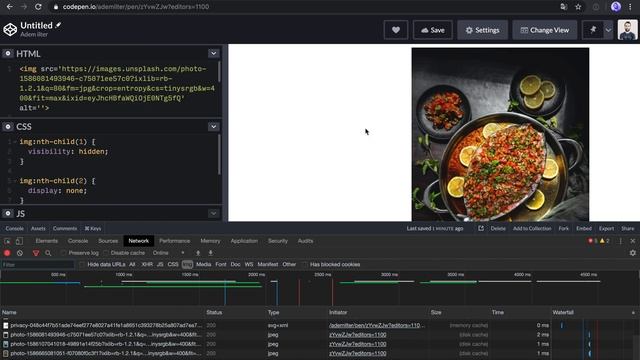
Task: Expand JS editor dropdown chevron
Action: click(x=213, y=213)
